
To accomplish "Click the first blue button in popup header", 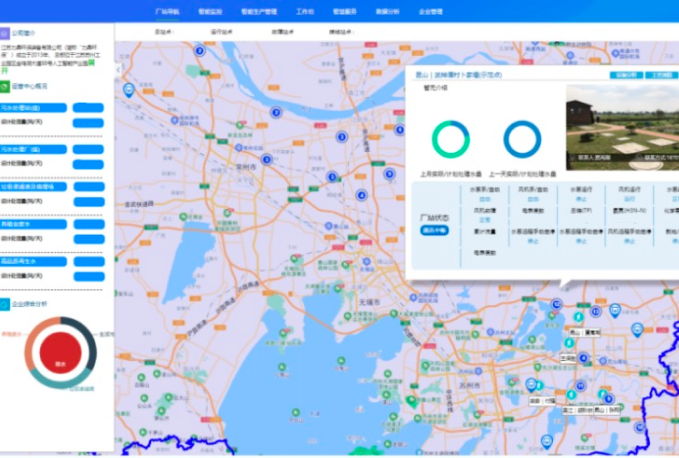I will (x=626, y=75).
